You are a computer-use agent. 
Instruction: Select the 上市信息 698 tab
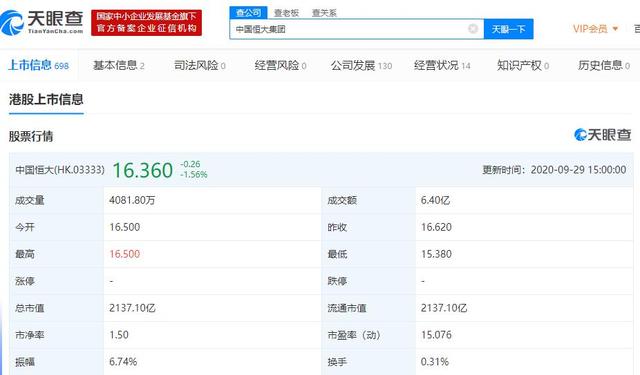click(x=38, y=65)
